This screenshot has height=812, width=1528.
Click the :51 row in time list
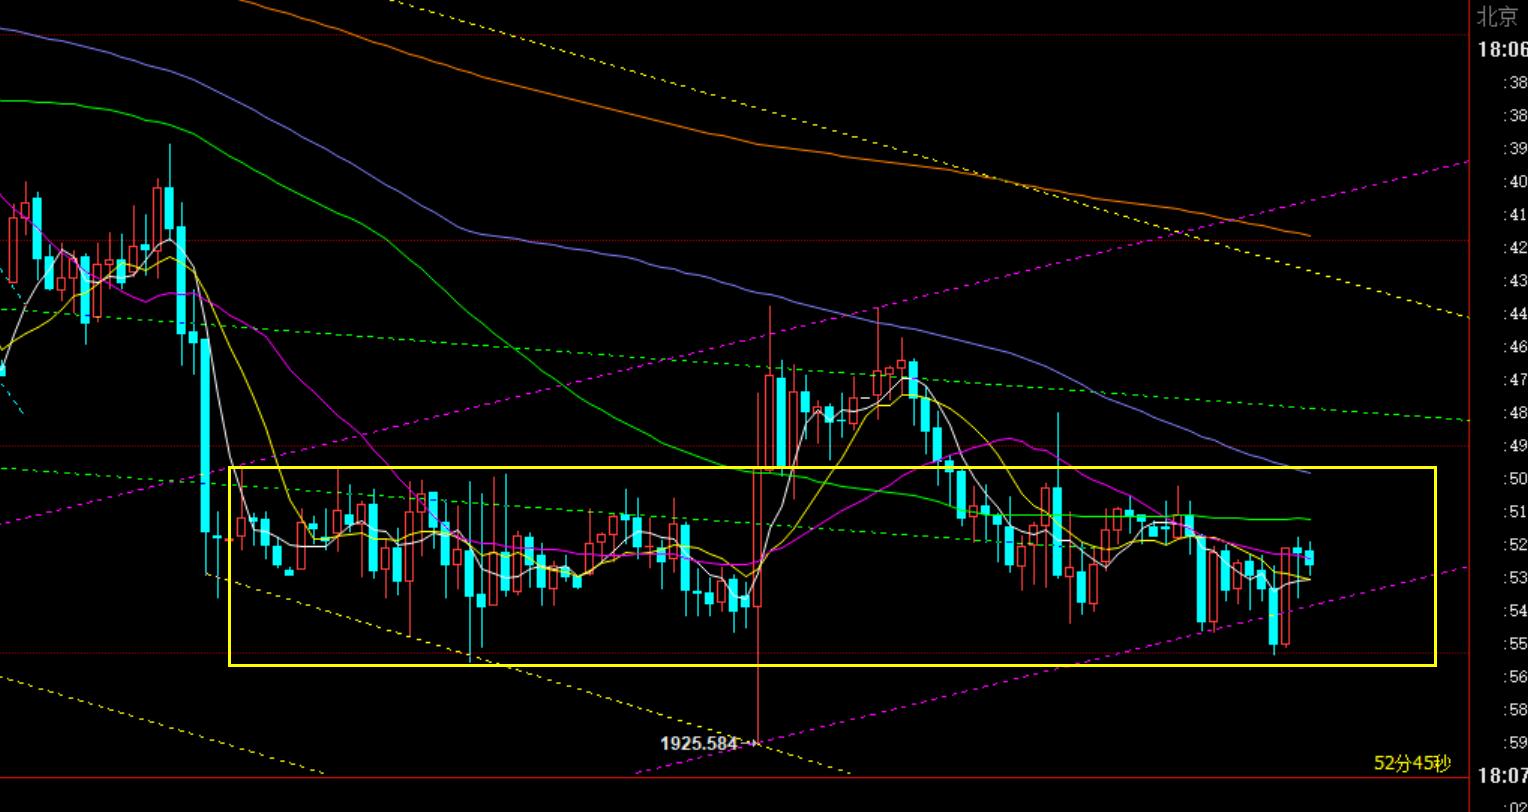[x=1514, y=512]
